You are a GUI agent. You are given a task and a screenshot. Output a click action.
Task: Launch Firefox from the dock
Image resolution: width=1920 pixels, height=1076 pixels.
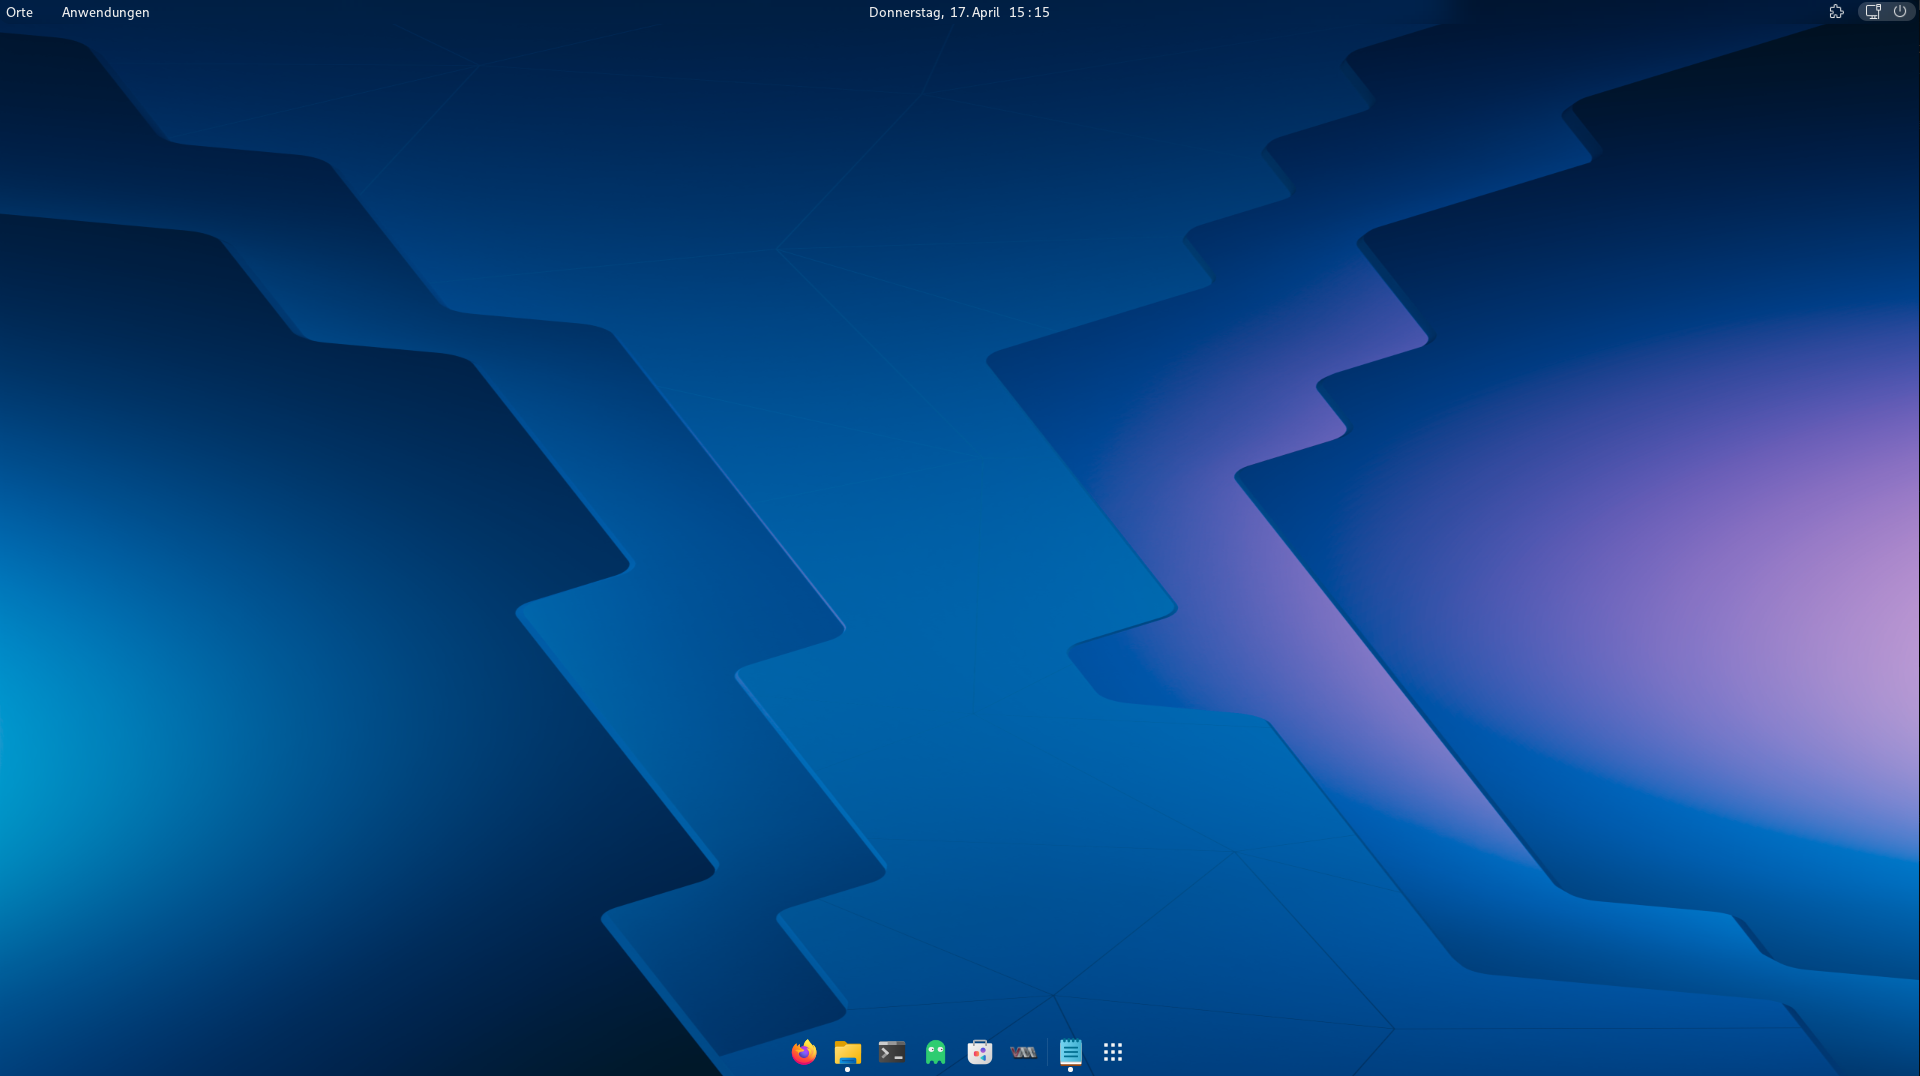coord(804,1052)
